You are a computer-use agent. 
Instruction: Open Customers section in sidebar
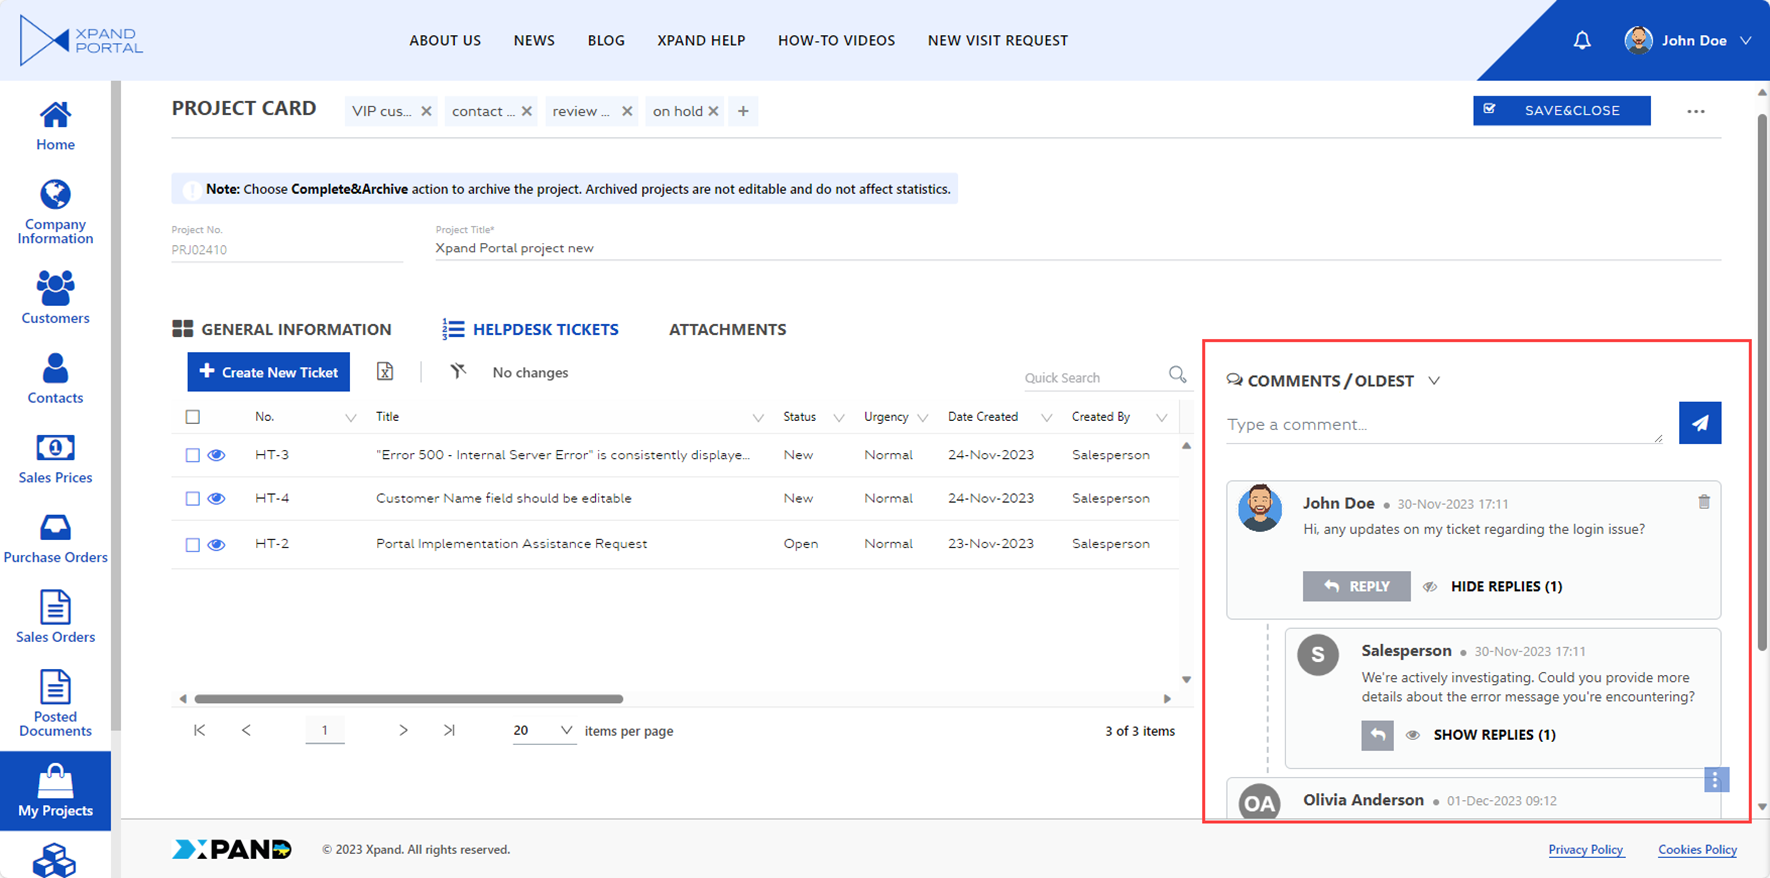coord(55,298)
